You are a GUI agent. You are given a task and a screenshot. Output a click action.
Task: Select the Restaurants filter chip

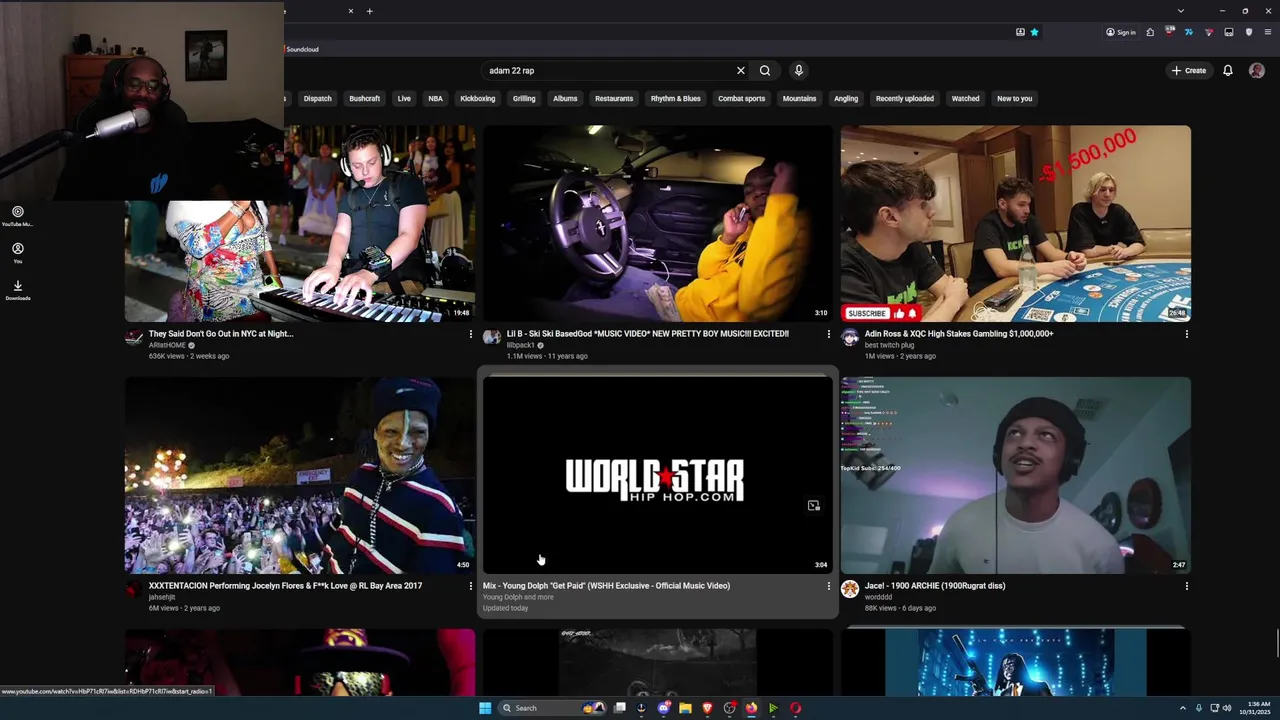coord(614,98)
